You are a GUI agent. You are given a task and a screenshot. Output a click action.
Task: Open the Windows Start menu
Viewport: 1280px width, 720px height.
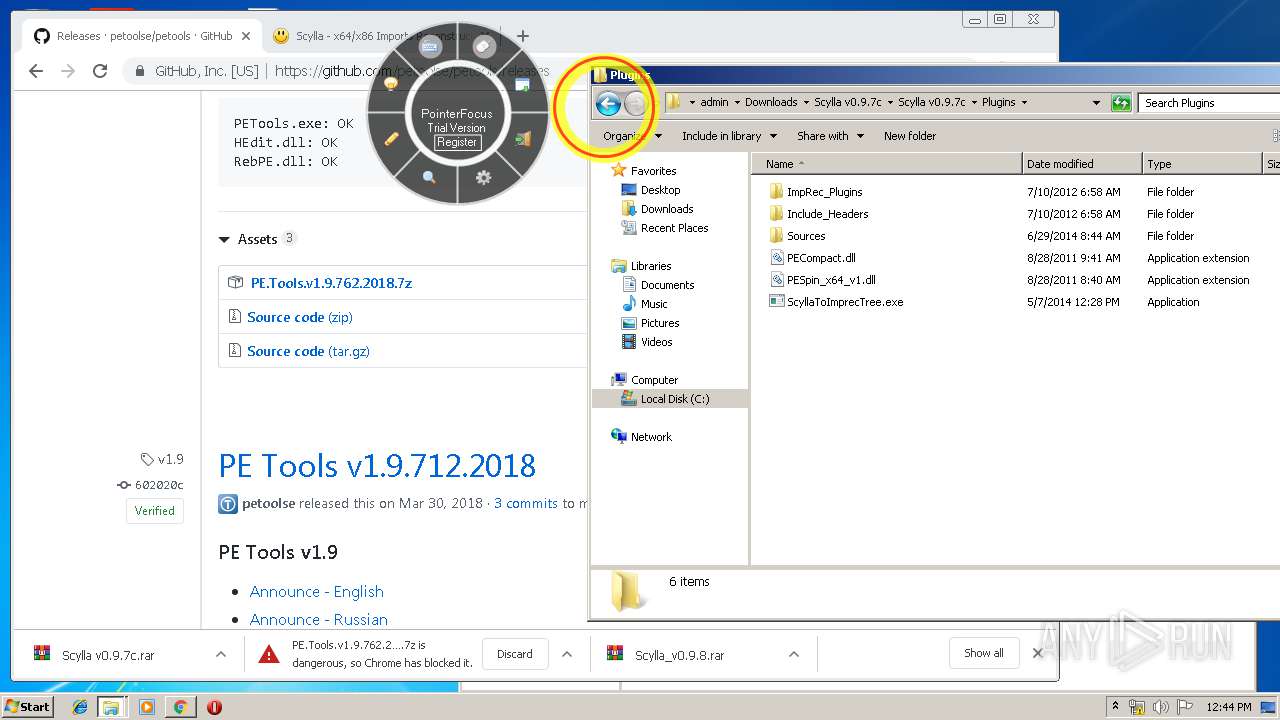28,706
